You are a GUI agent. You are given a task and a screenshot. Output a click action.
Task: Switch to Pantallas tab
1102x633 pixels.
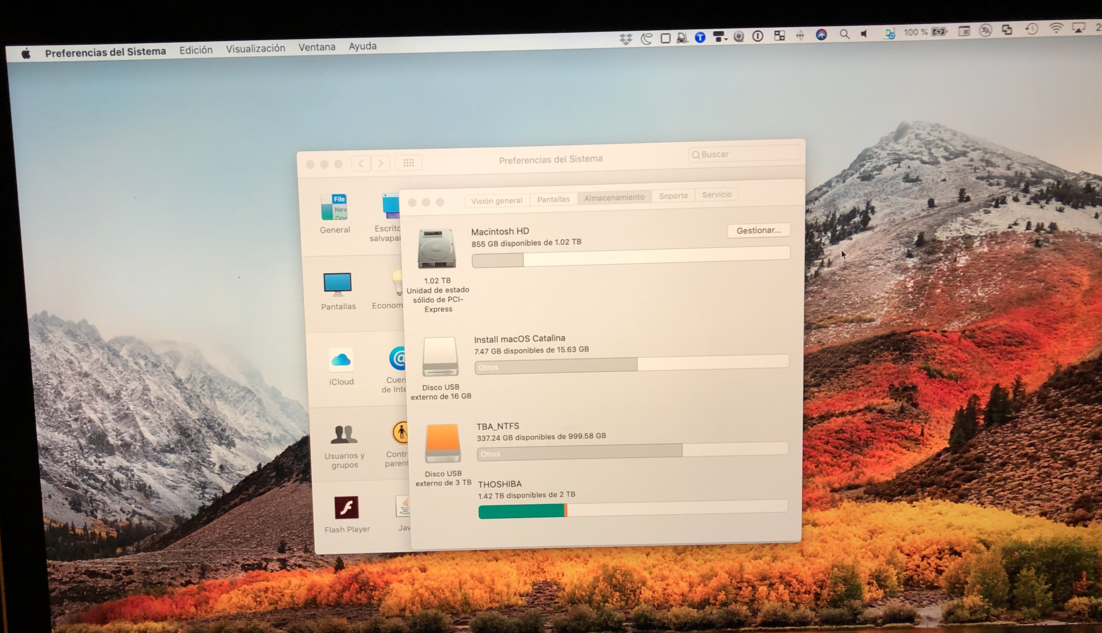553,200
